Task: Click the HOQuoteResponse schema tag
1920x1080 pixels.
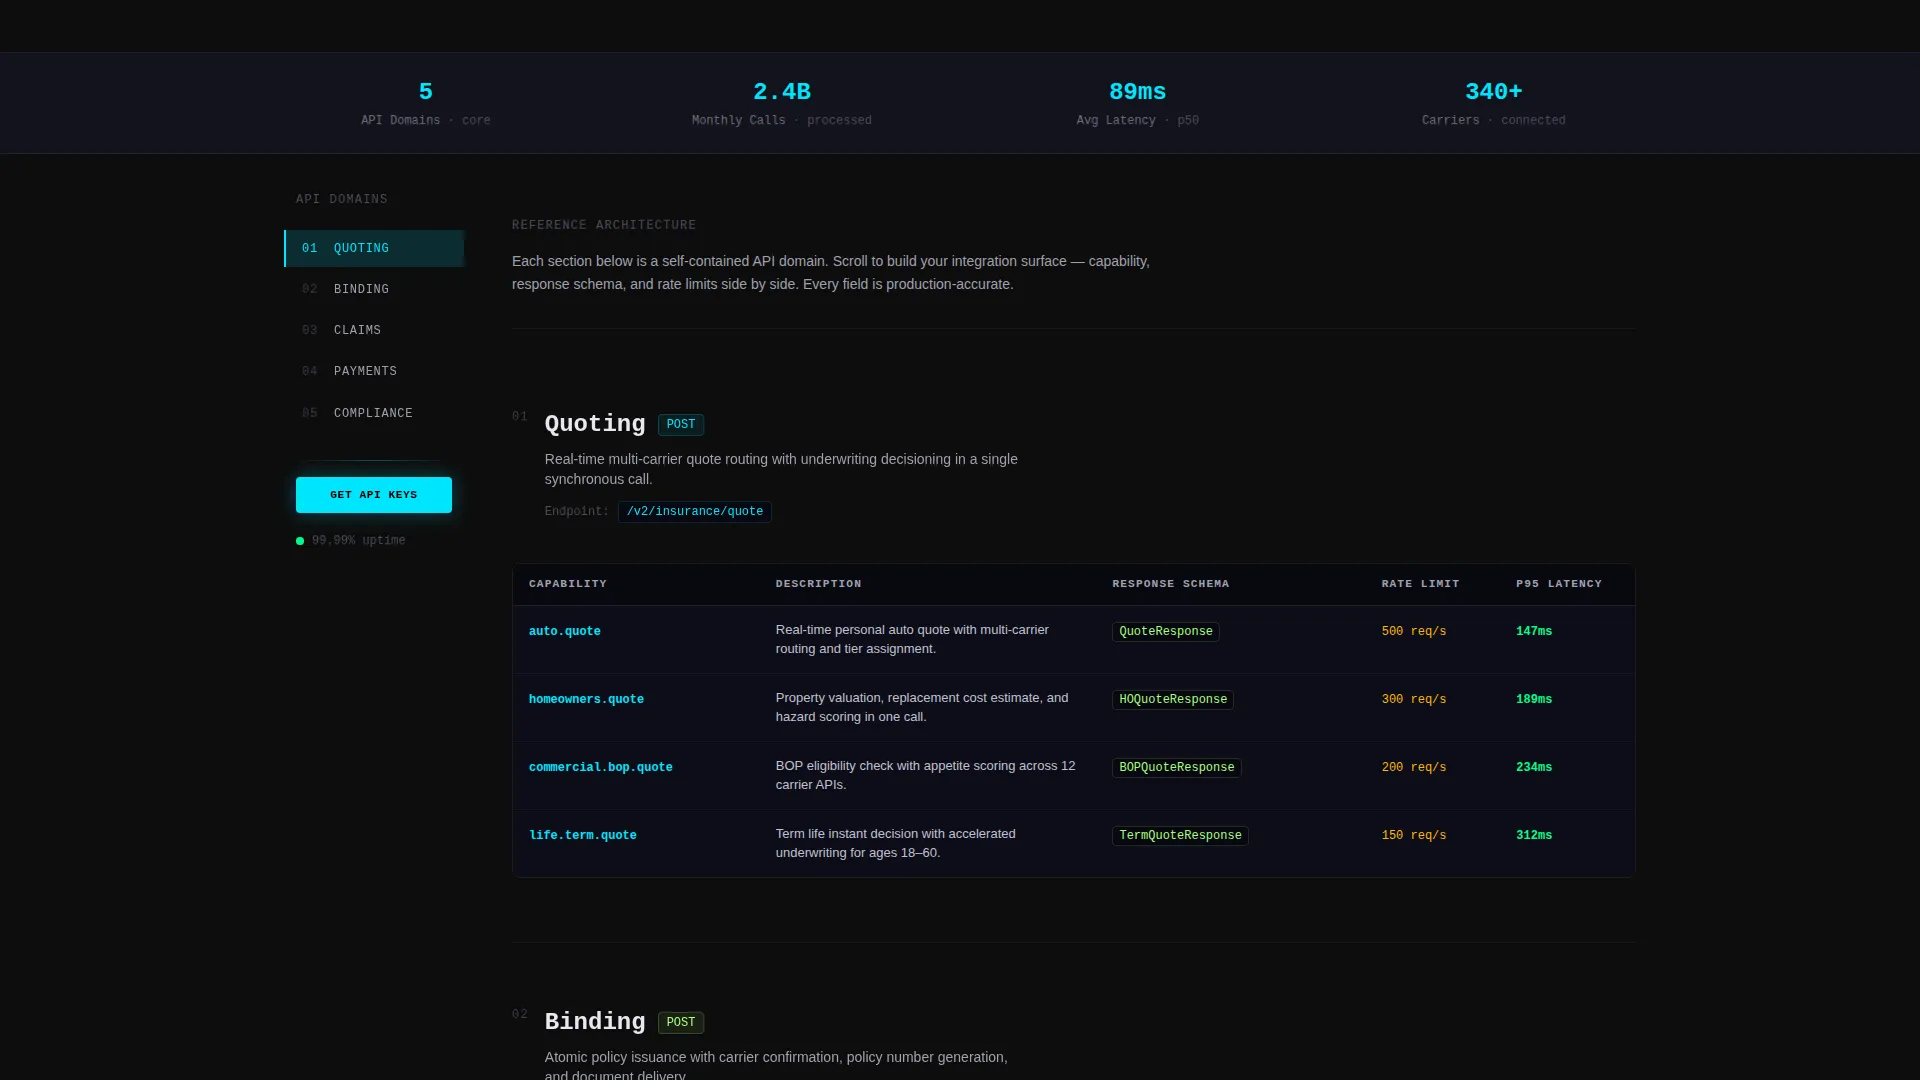Action: pos(1173,700)
